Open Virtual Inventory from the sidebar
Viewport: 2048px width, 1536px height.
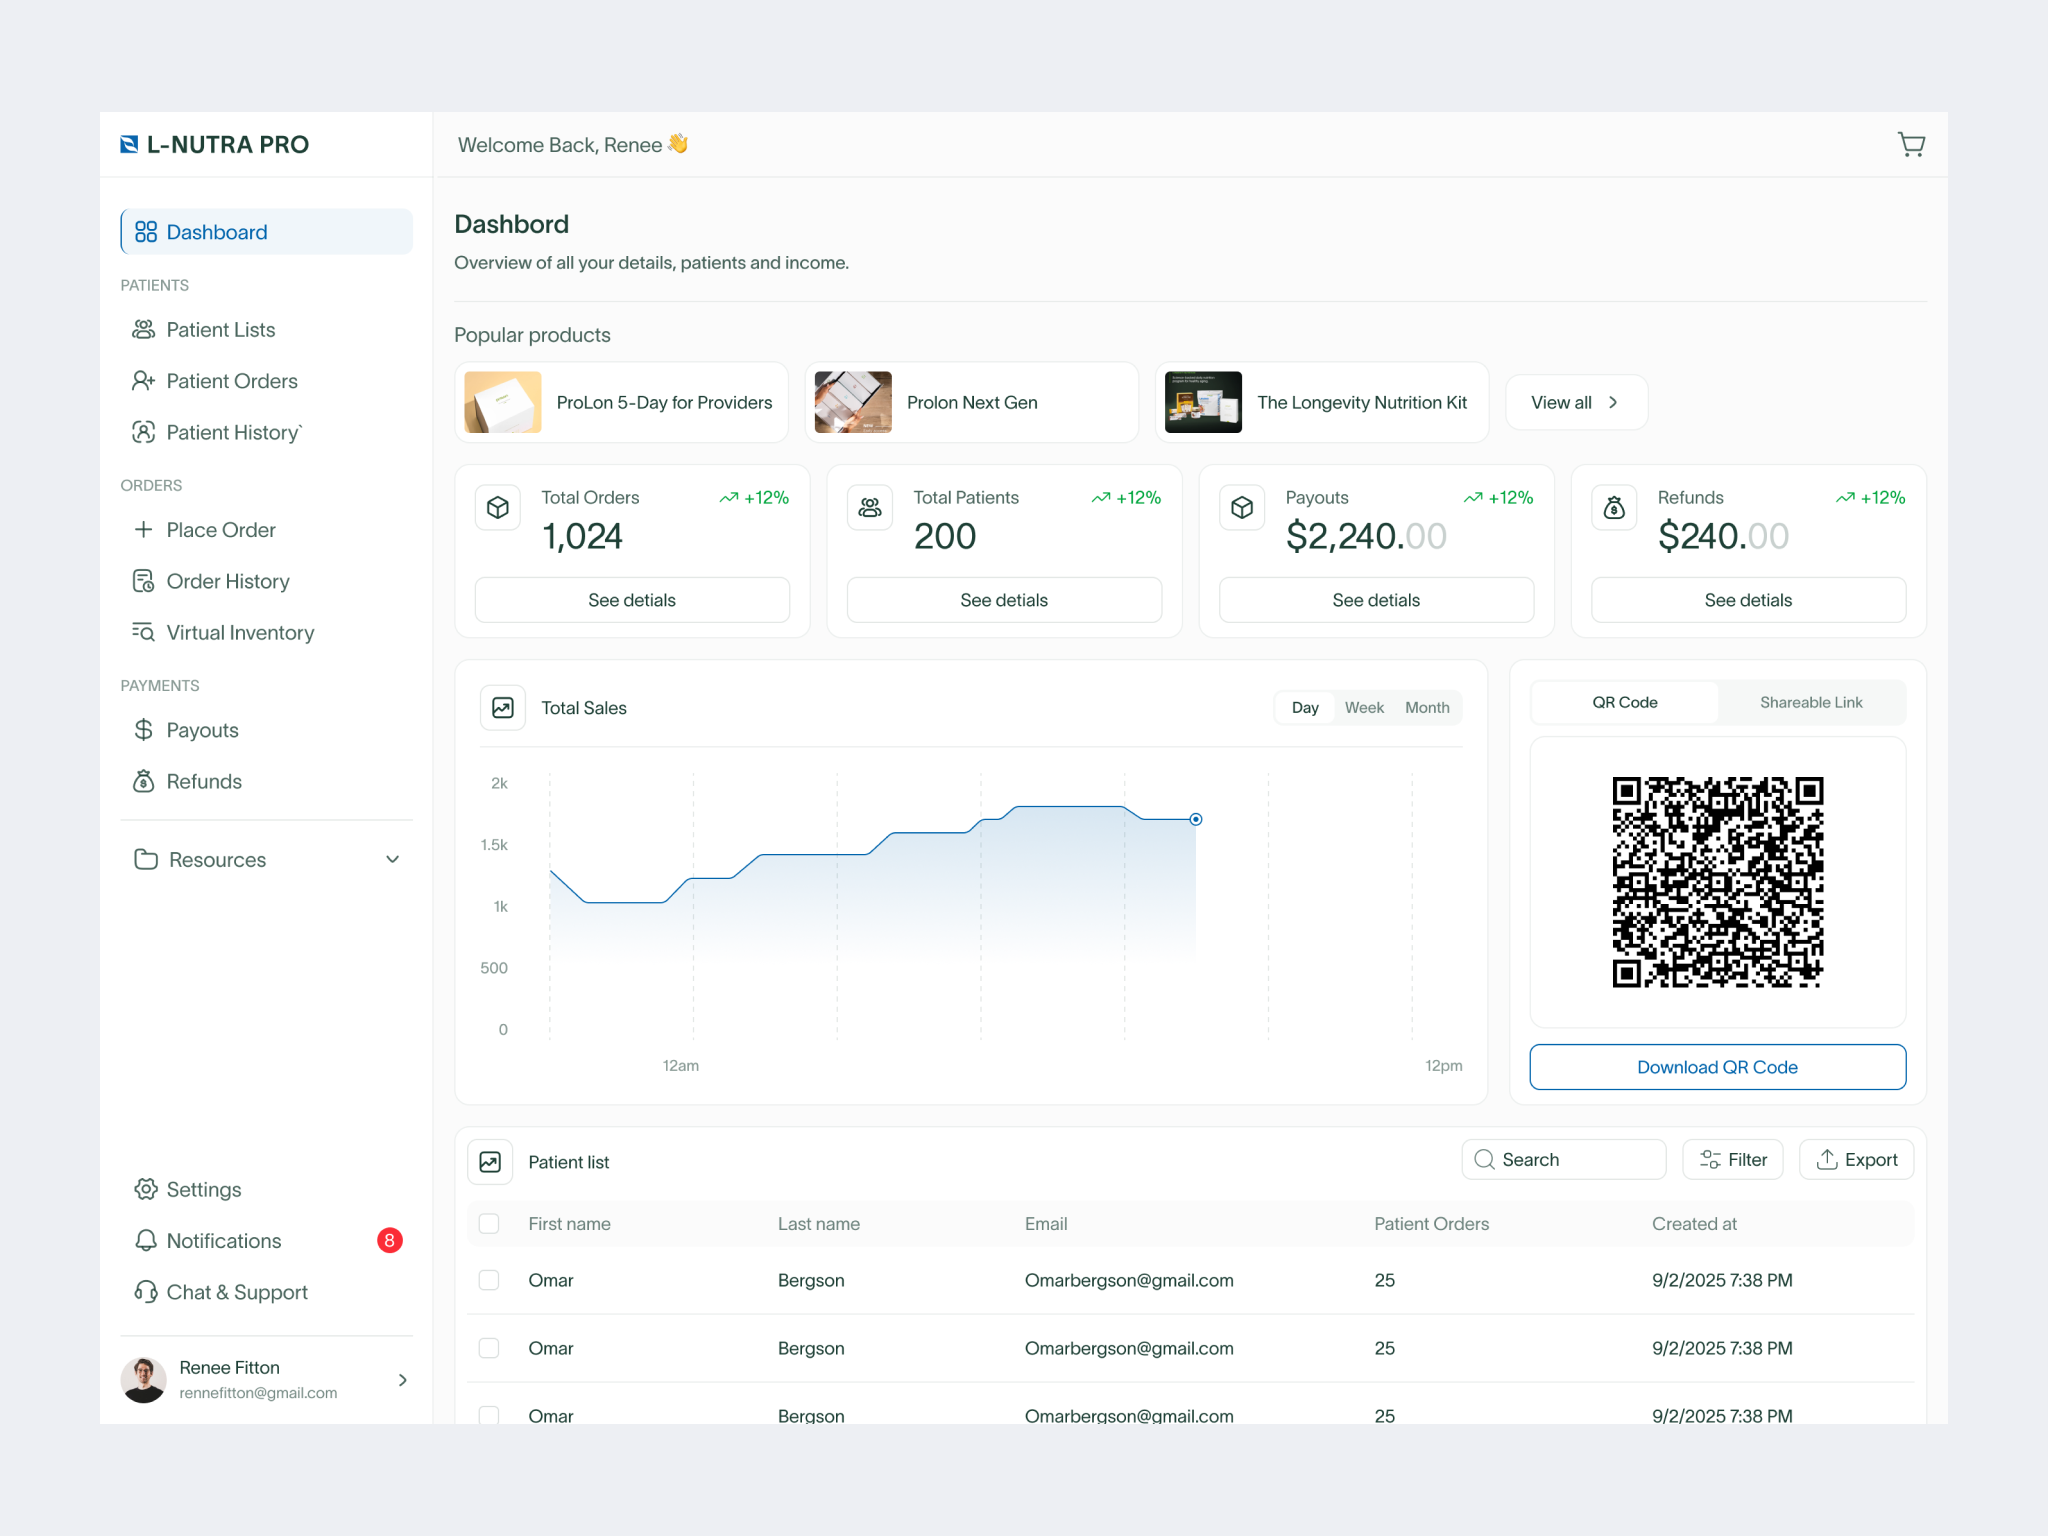(239, 632)
